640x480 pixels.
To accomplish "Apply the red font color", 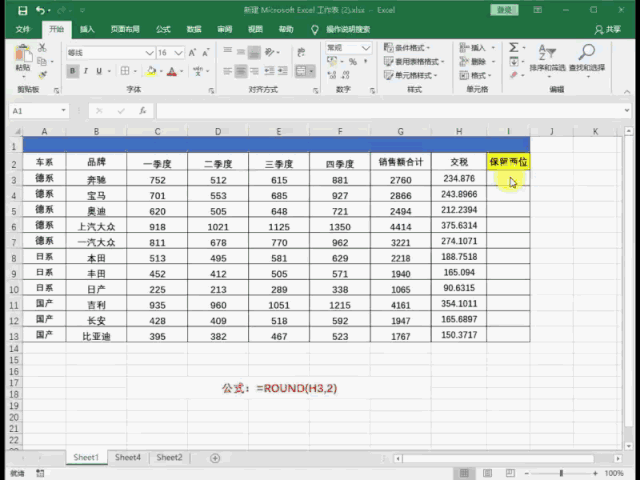I will (x=172, y=71).
